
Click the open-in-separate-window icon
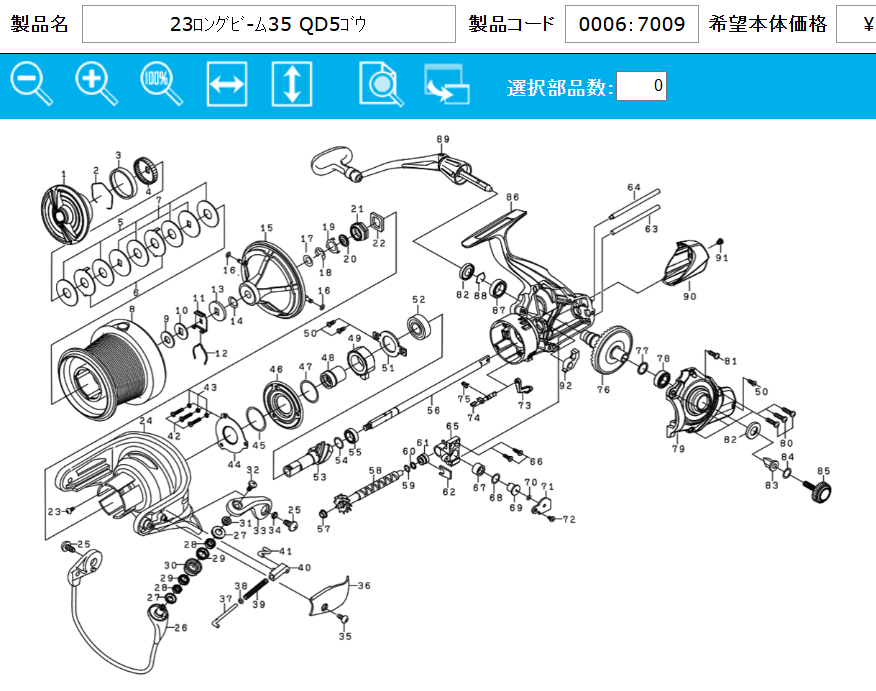(x=446, y=84)
